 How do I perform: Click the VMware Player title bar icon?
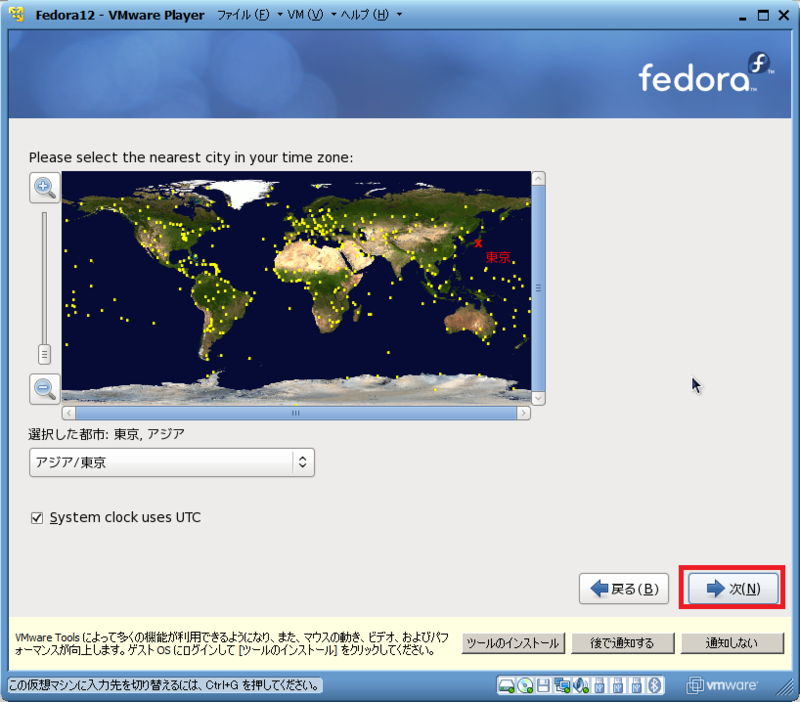click(x=17, y=15)
